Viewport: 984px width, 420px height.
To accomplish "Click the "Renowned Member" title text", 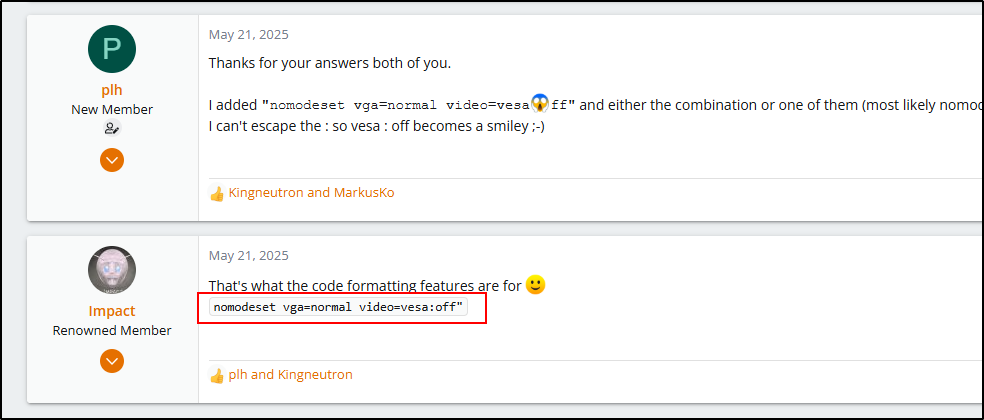I will 112,330.
